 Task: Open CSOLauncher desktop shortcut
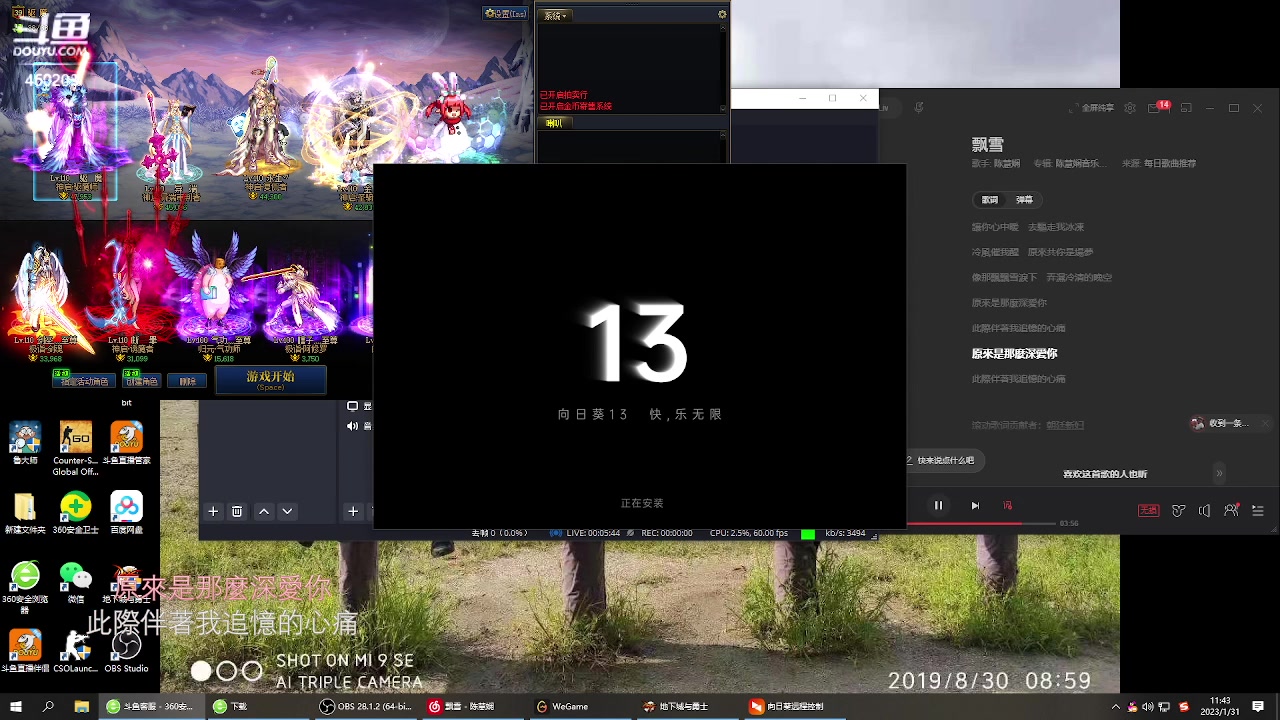76,651
